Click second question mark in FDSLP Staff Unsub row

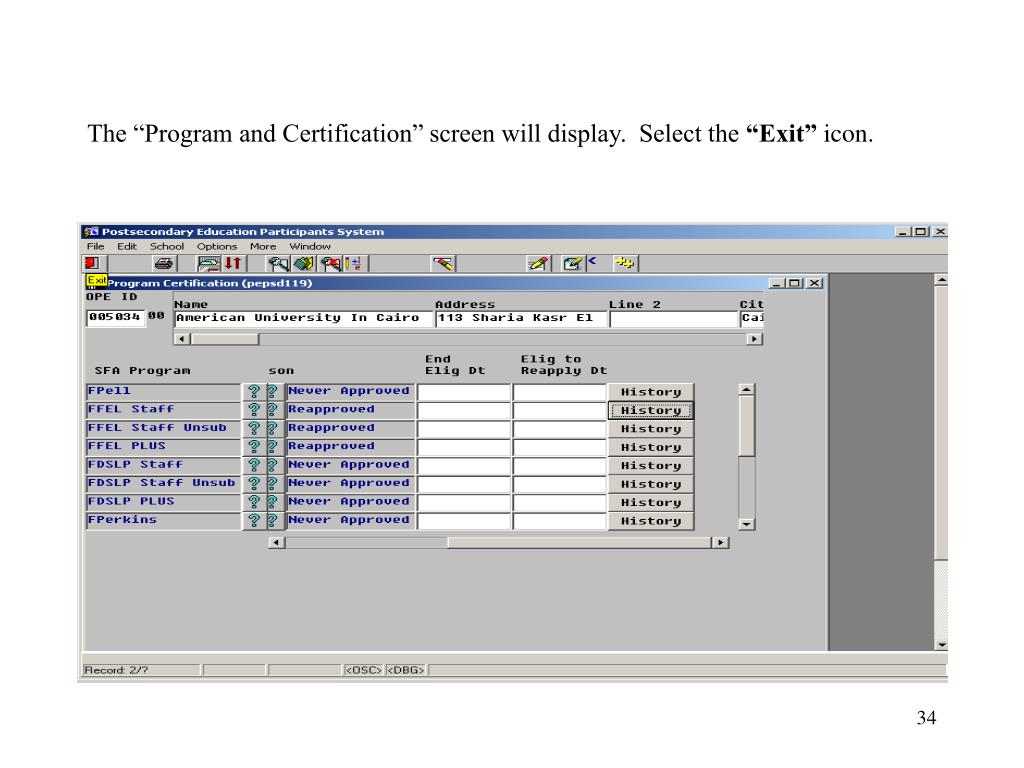[x=272, y=483]
